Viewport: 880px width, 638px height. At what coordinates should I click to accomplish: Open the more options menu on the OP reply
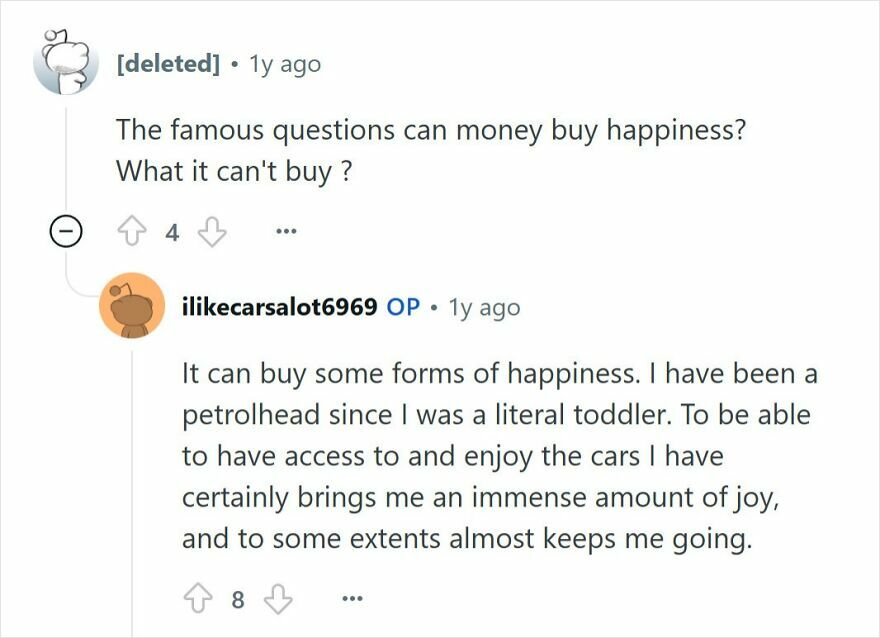[351, 597]
